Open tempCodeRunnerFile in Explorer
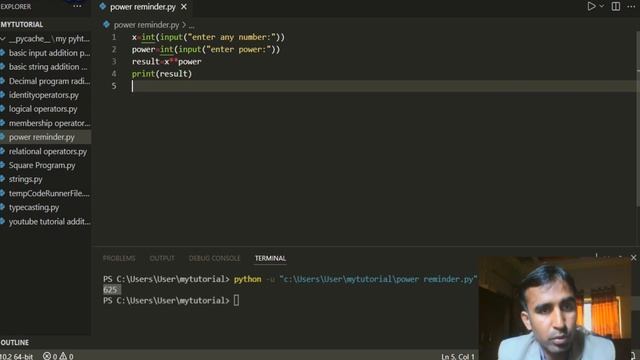 [45, 193]
